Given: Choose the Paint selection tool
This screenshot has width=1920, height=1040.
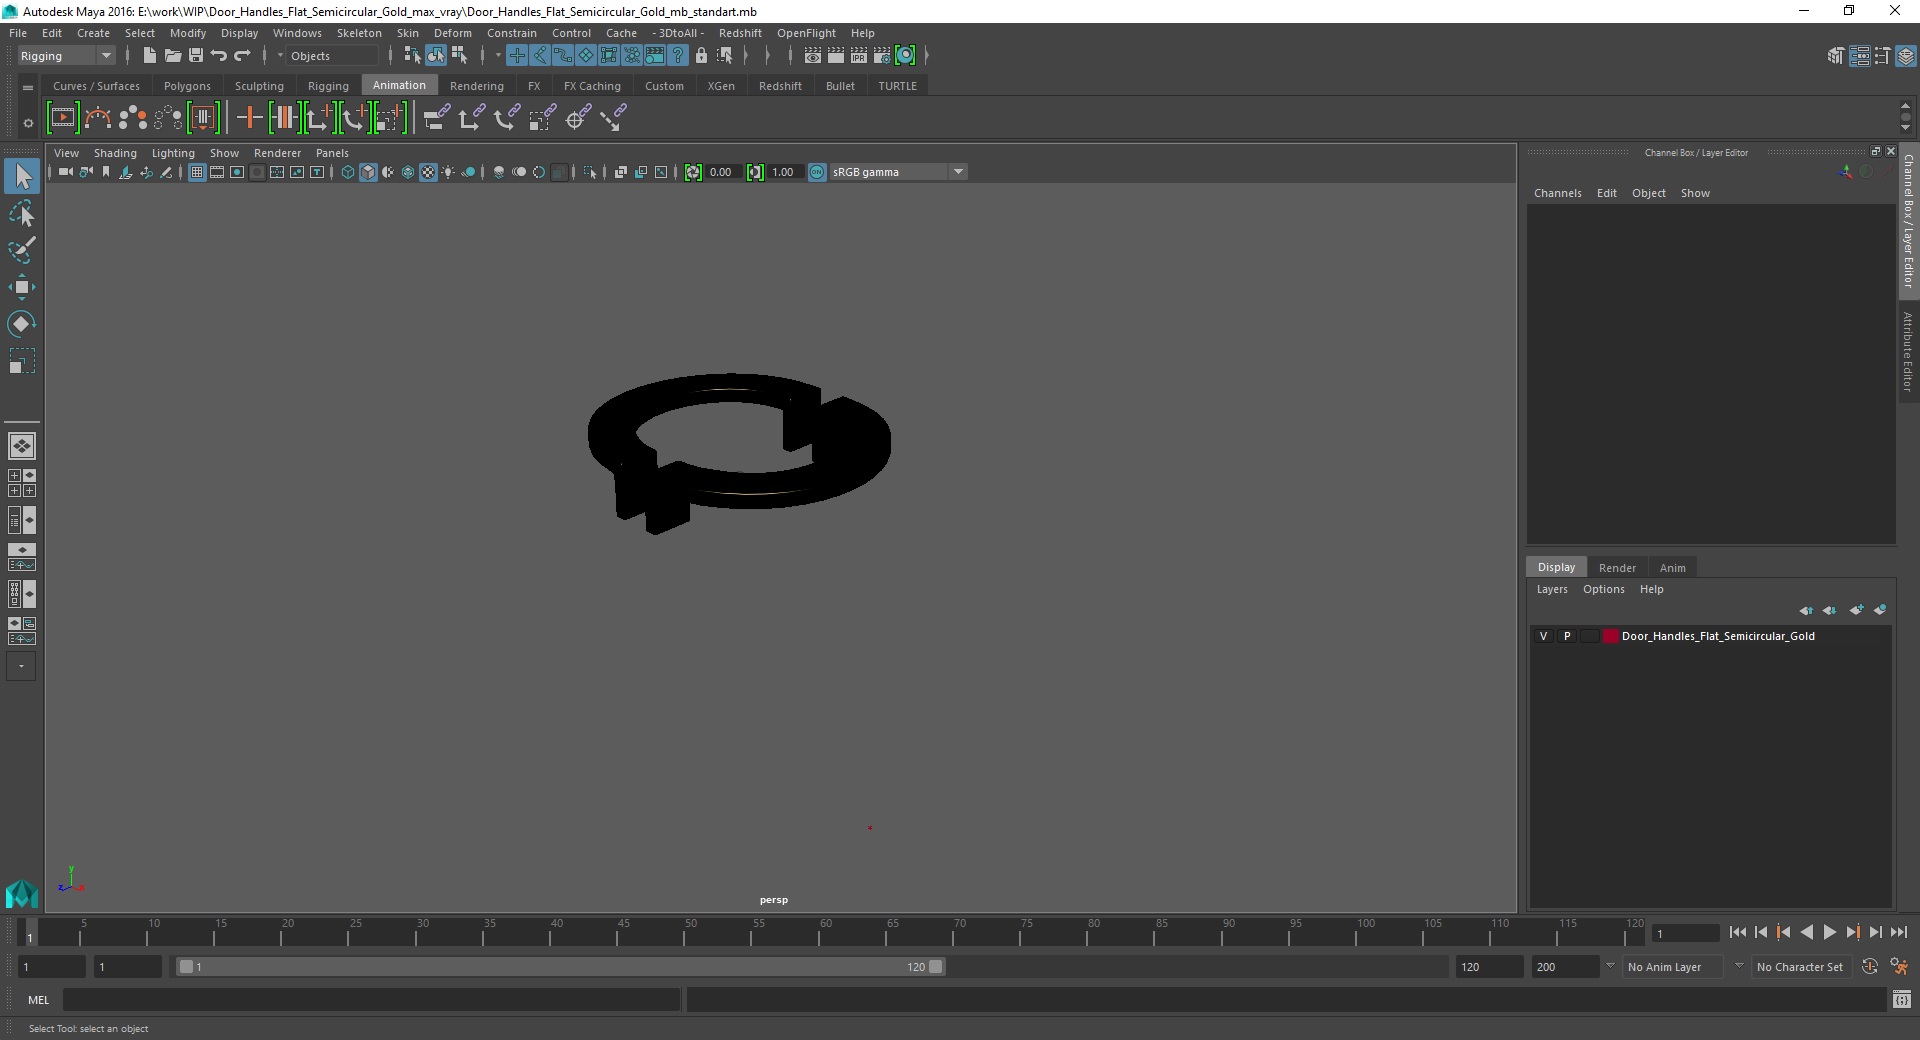Looking at the screenshot, I should [x=22, y=250].
